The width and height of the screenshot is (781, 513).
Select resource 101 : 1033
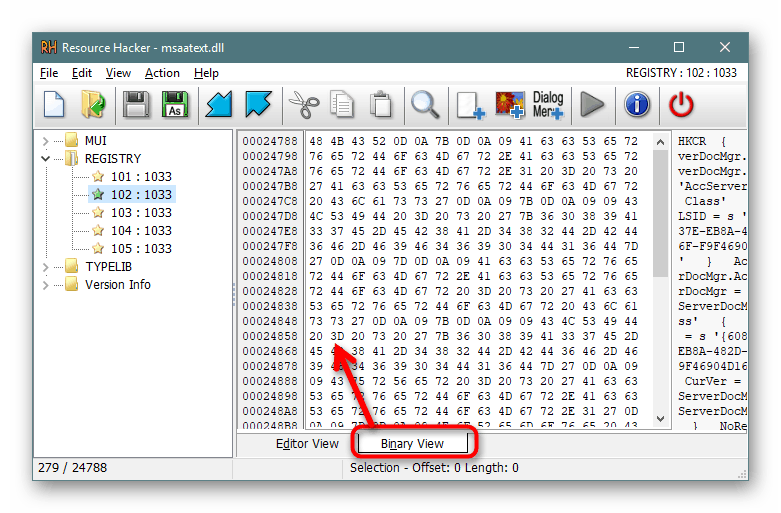pos(141,177)
